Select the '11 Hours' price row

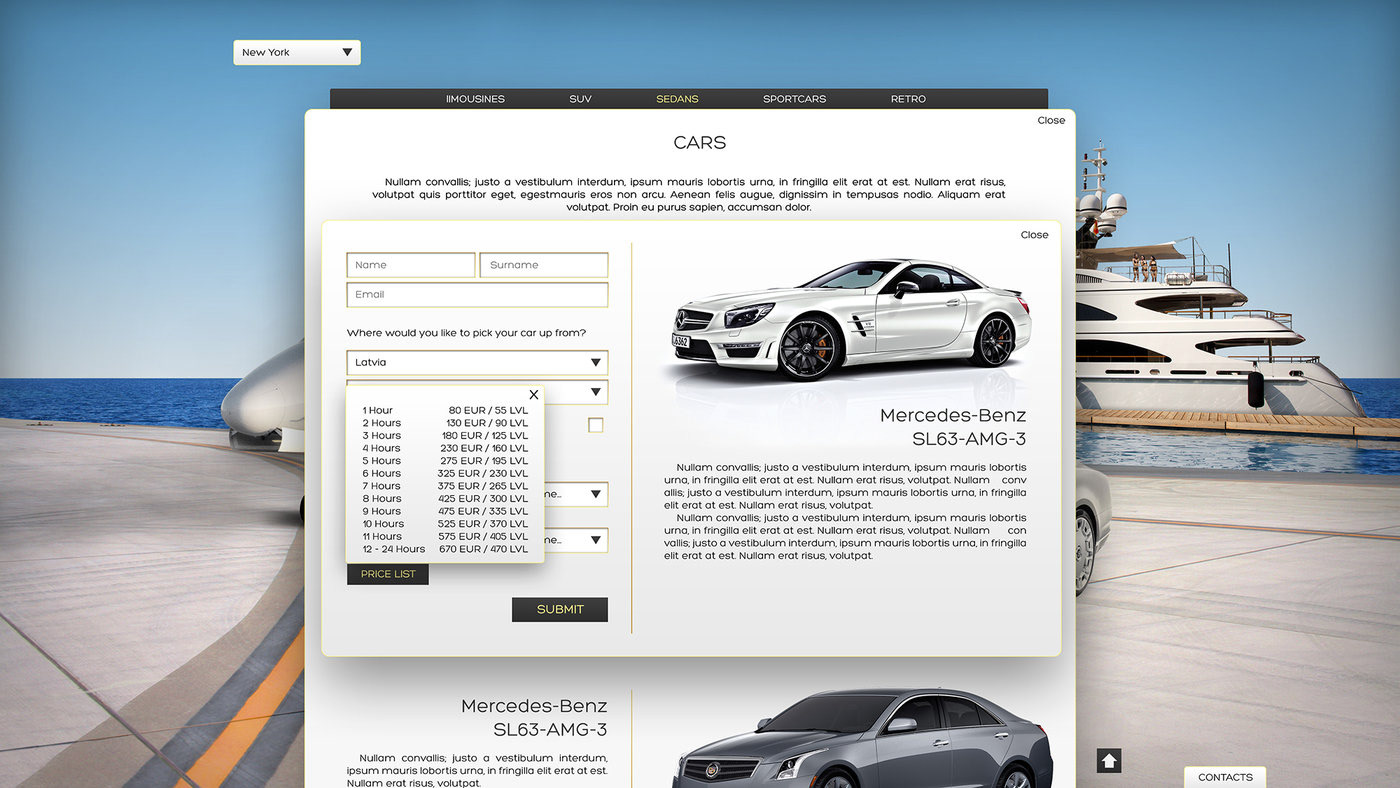[x=445, y=536]
